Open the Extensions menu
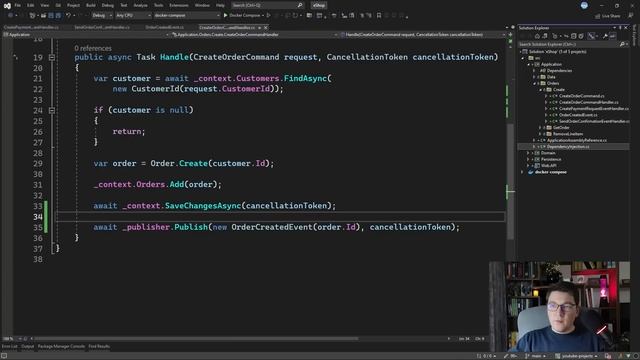This screenshot has width=640, height=360. coord(179,5)
